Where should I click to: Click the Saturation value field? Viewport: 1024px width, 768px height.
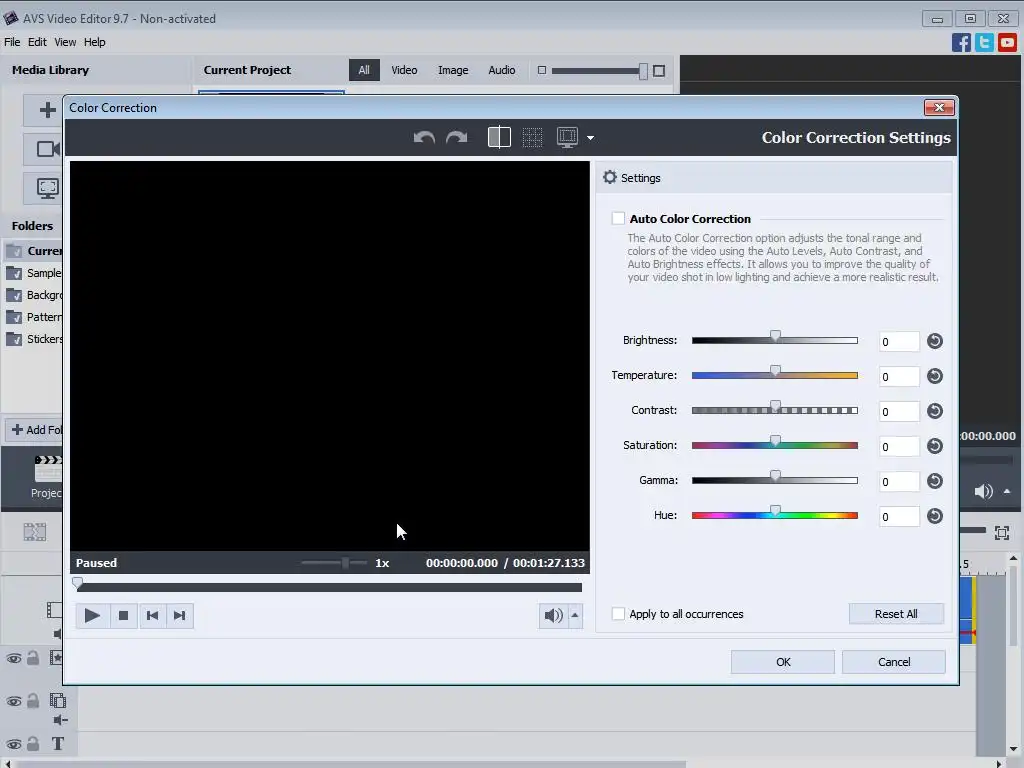[899, 447]
